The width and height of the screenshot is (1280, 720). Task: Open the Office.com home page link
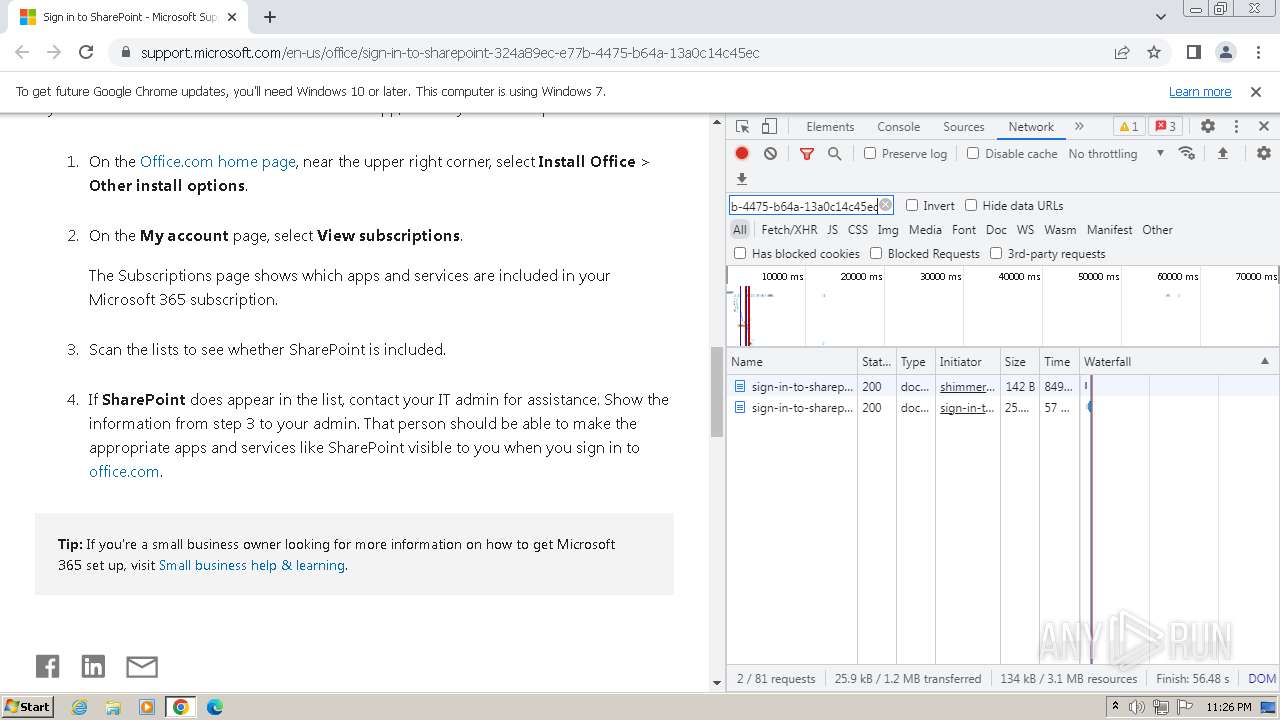218,161
